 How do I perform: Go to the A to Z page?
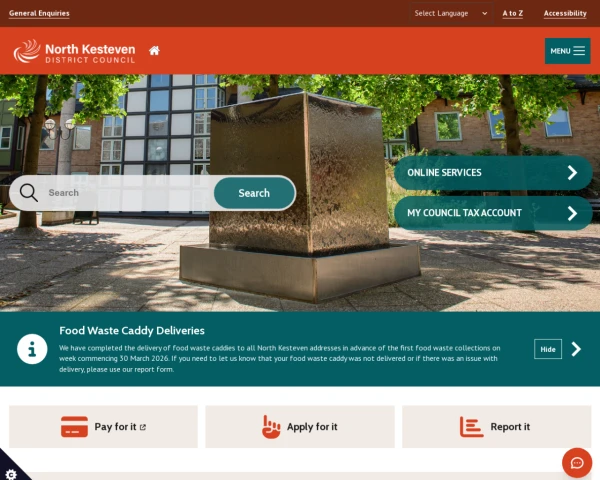pos(512,13)
